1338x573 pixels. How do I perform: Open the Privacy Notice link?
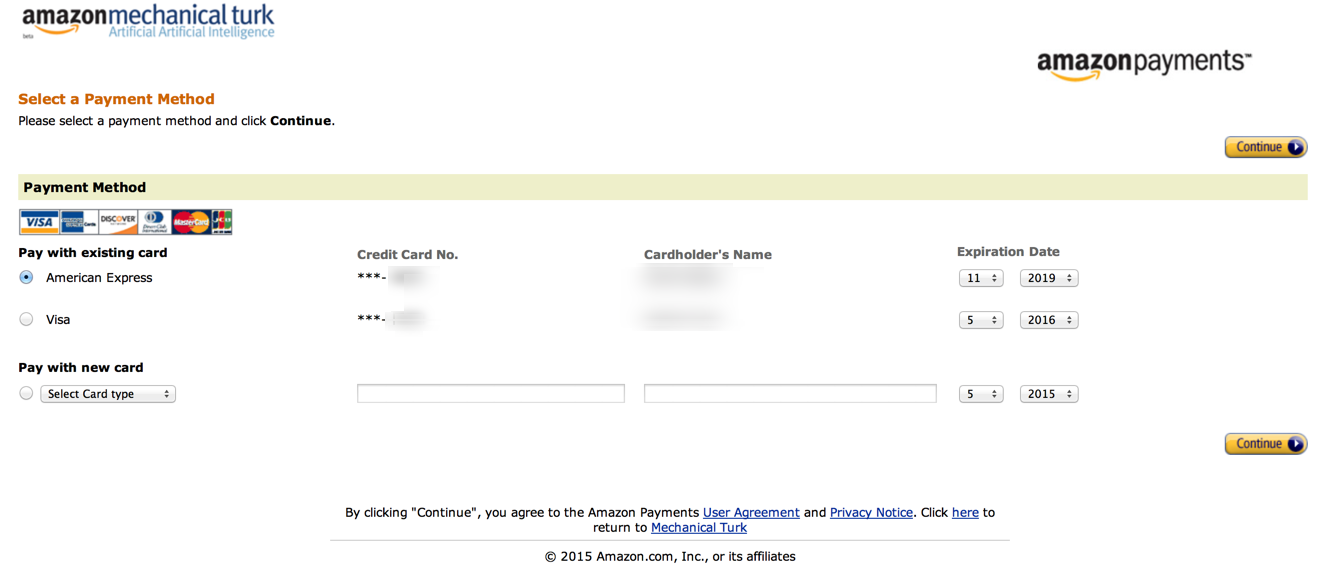pyautogui.click(x=871, y=512)
